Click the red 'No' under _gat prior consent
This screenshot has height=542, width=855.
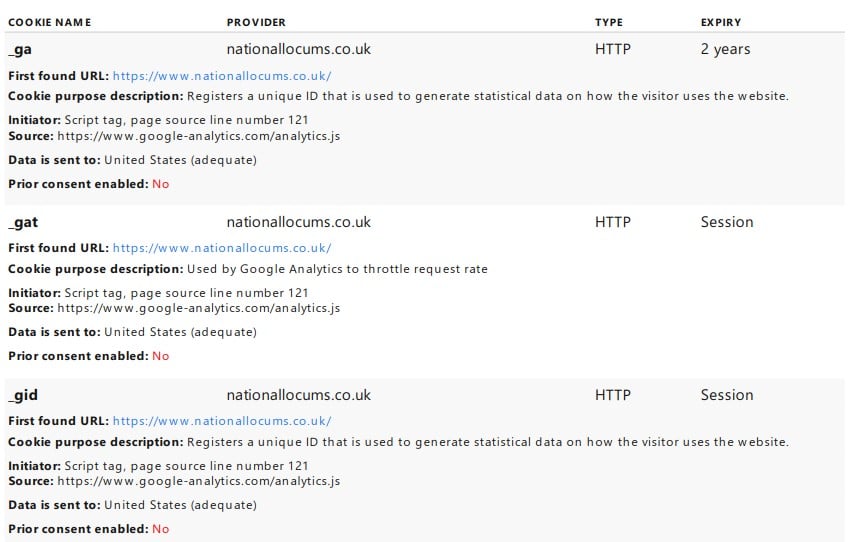click(161, 356)
